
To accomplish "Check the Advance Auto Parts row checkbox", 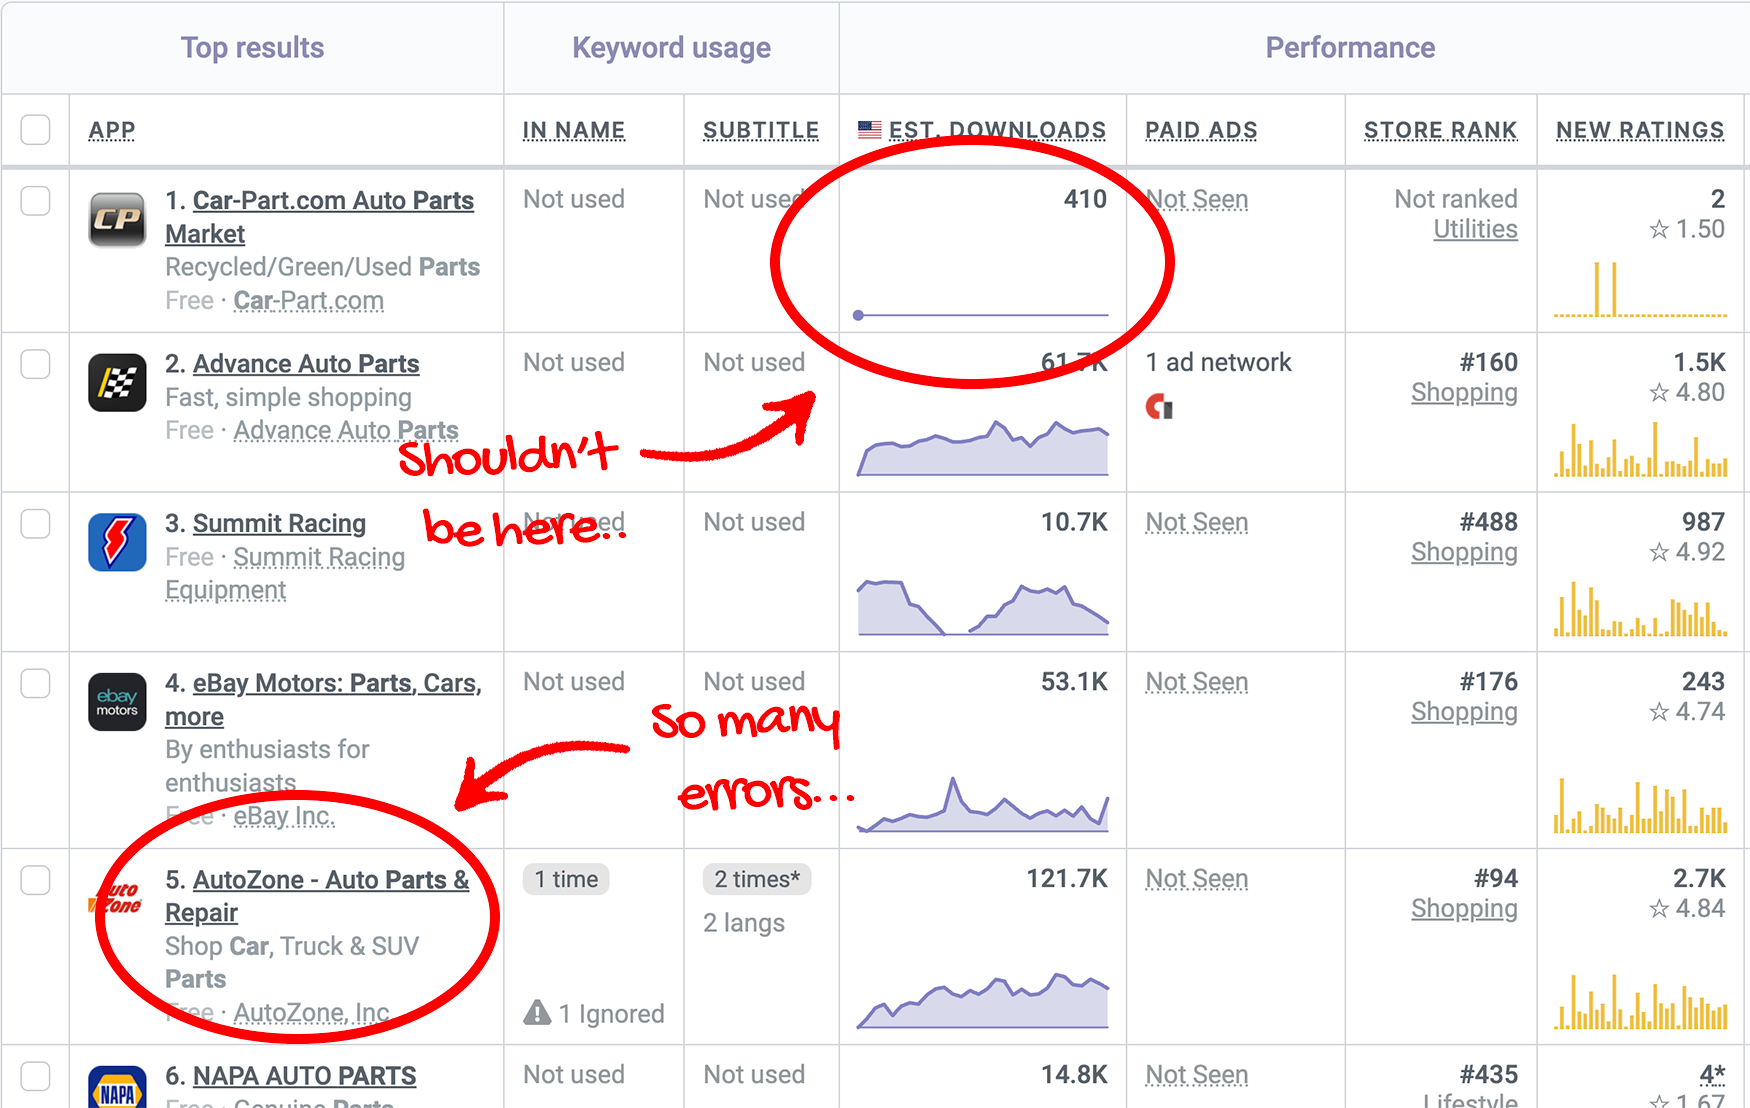I will click(35, 363).
